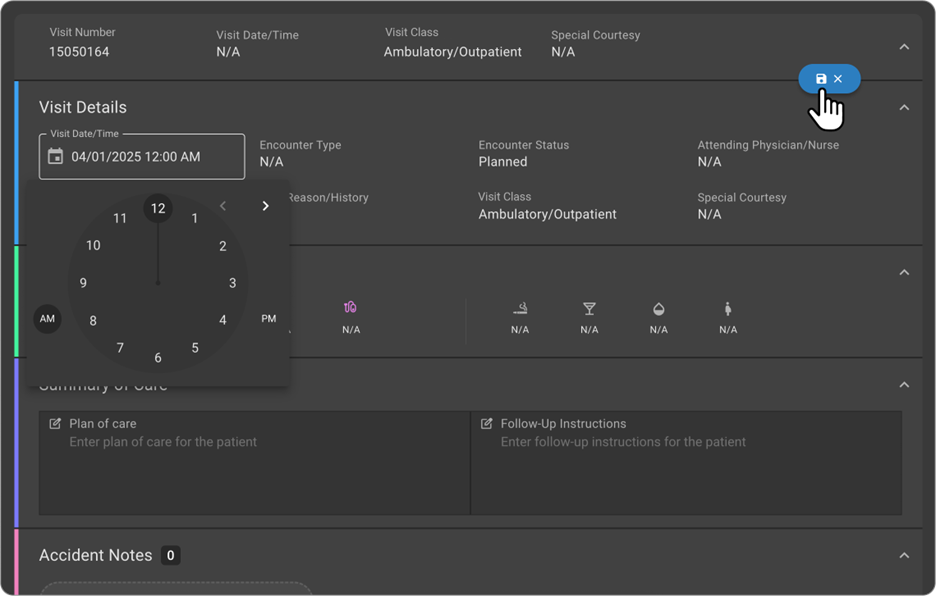The image size is (936, 596).
Task: Choose hour 9 on the clock dial
Action: click(x=83, y=283)
